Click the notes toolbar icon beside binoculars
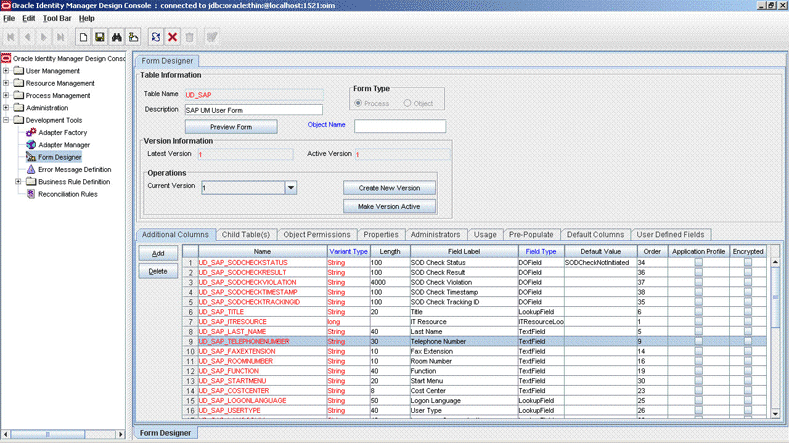This screenshot has width=789, height=443. pos(133,37)
